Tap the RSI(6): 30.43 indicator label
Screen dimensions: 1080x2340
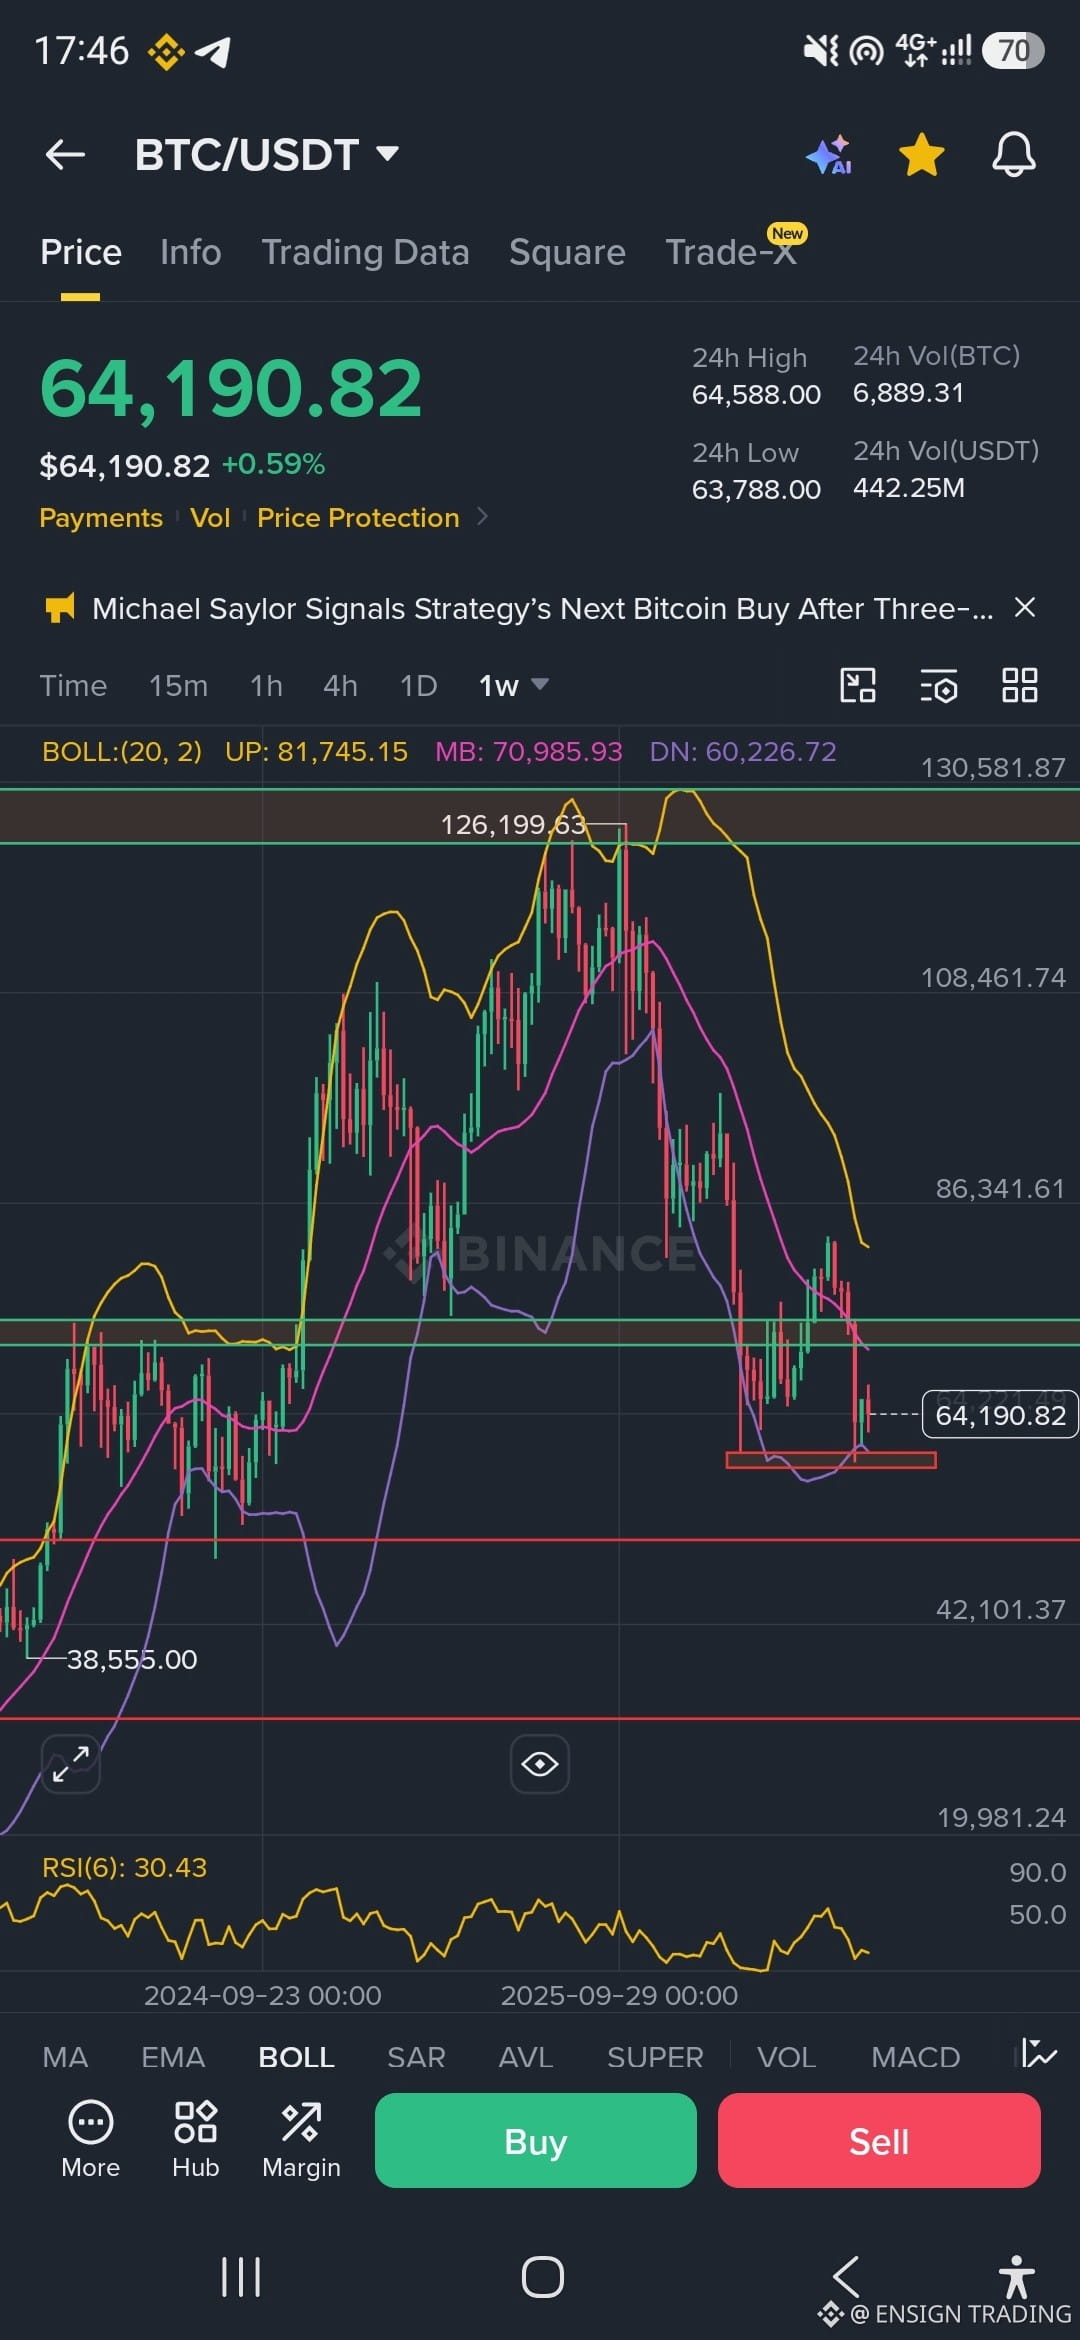point(125,1868)
